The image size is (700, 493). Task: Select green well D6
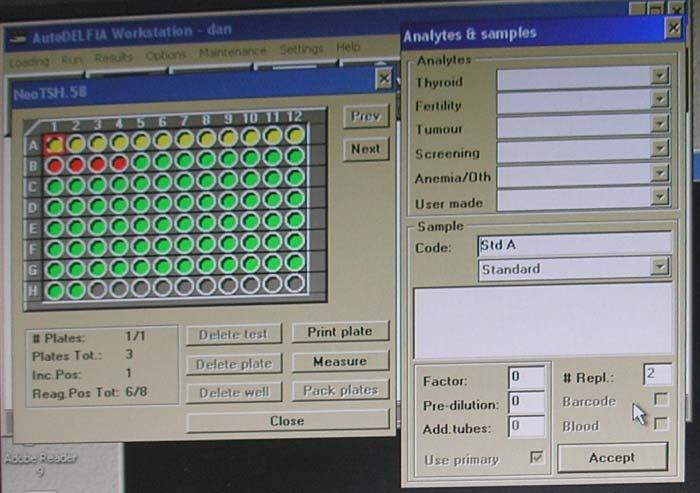point(162,203)
